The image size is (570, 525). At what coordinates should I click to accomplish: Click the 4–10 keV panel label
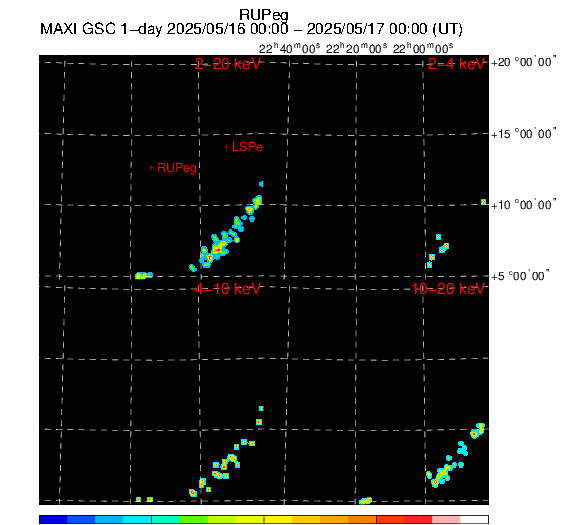(228, 289)
